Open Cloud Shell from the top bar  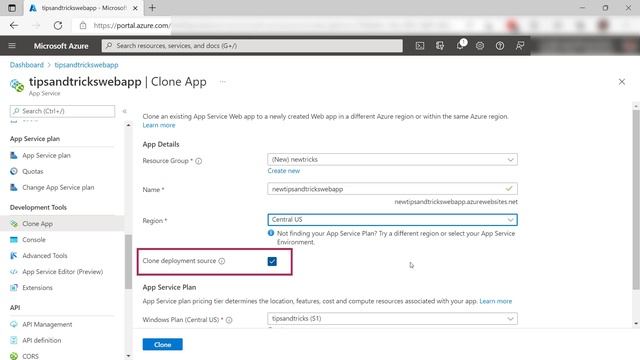pyautogui.click(x=420, y=46)
